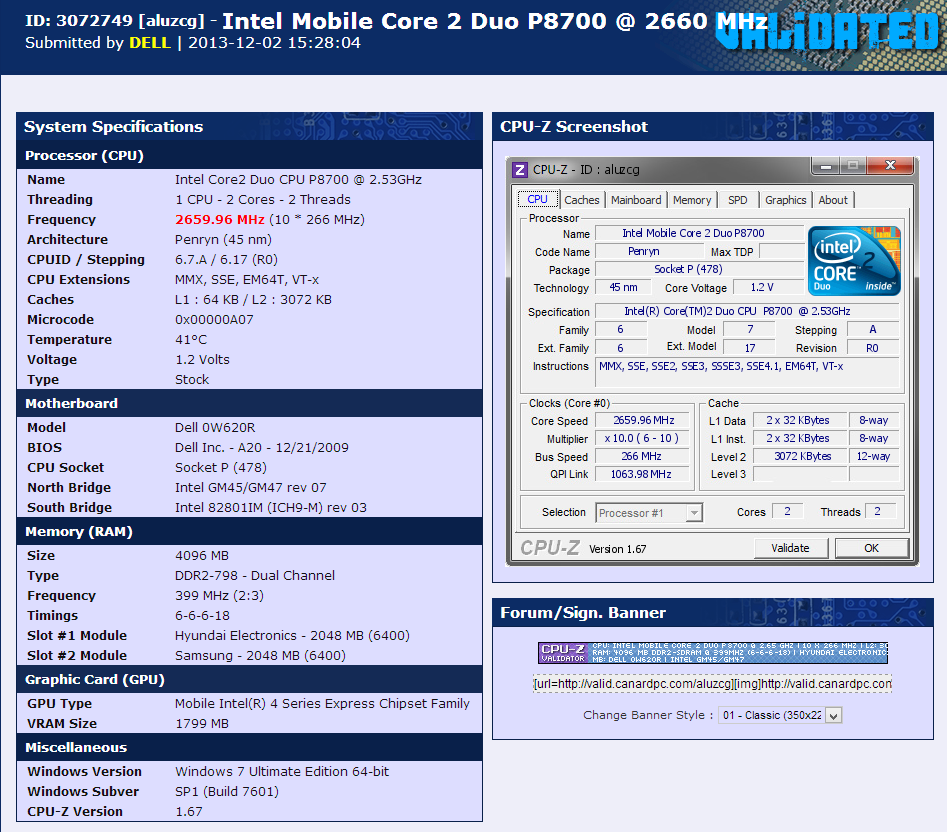This screenshot has width=947, height=832.
Task: Select the CPU tab
Action: [537, 199]
